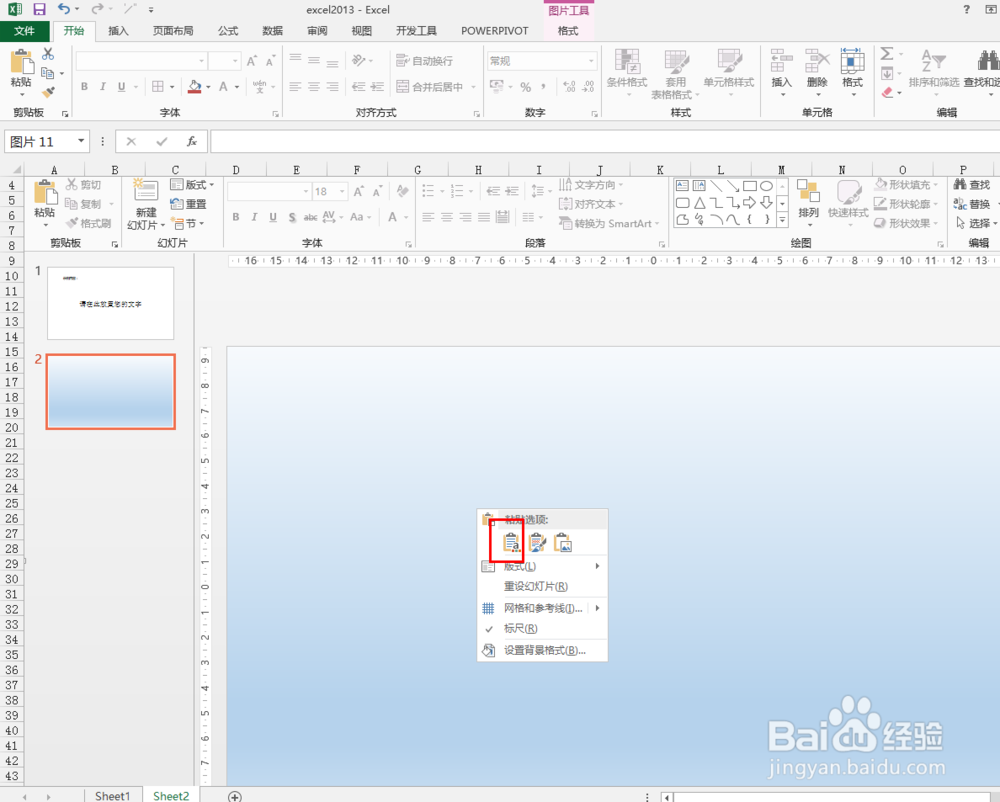The image size is (1000, 802).
Task: Click the Excel clear eraser icon
Action: pos(887,92)
